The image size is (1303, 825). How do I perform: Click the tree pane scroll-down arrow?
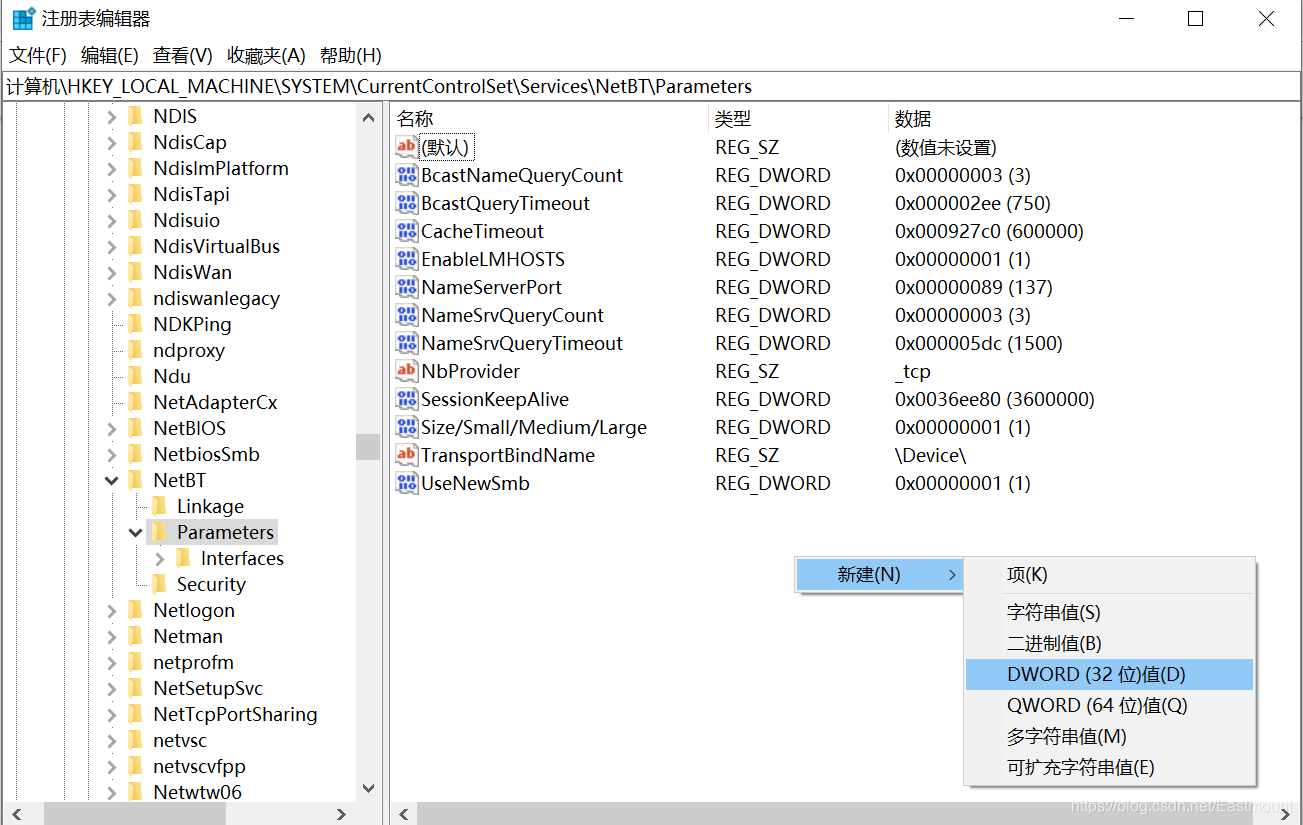pos(368,789)
